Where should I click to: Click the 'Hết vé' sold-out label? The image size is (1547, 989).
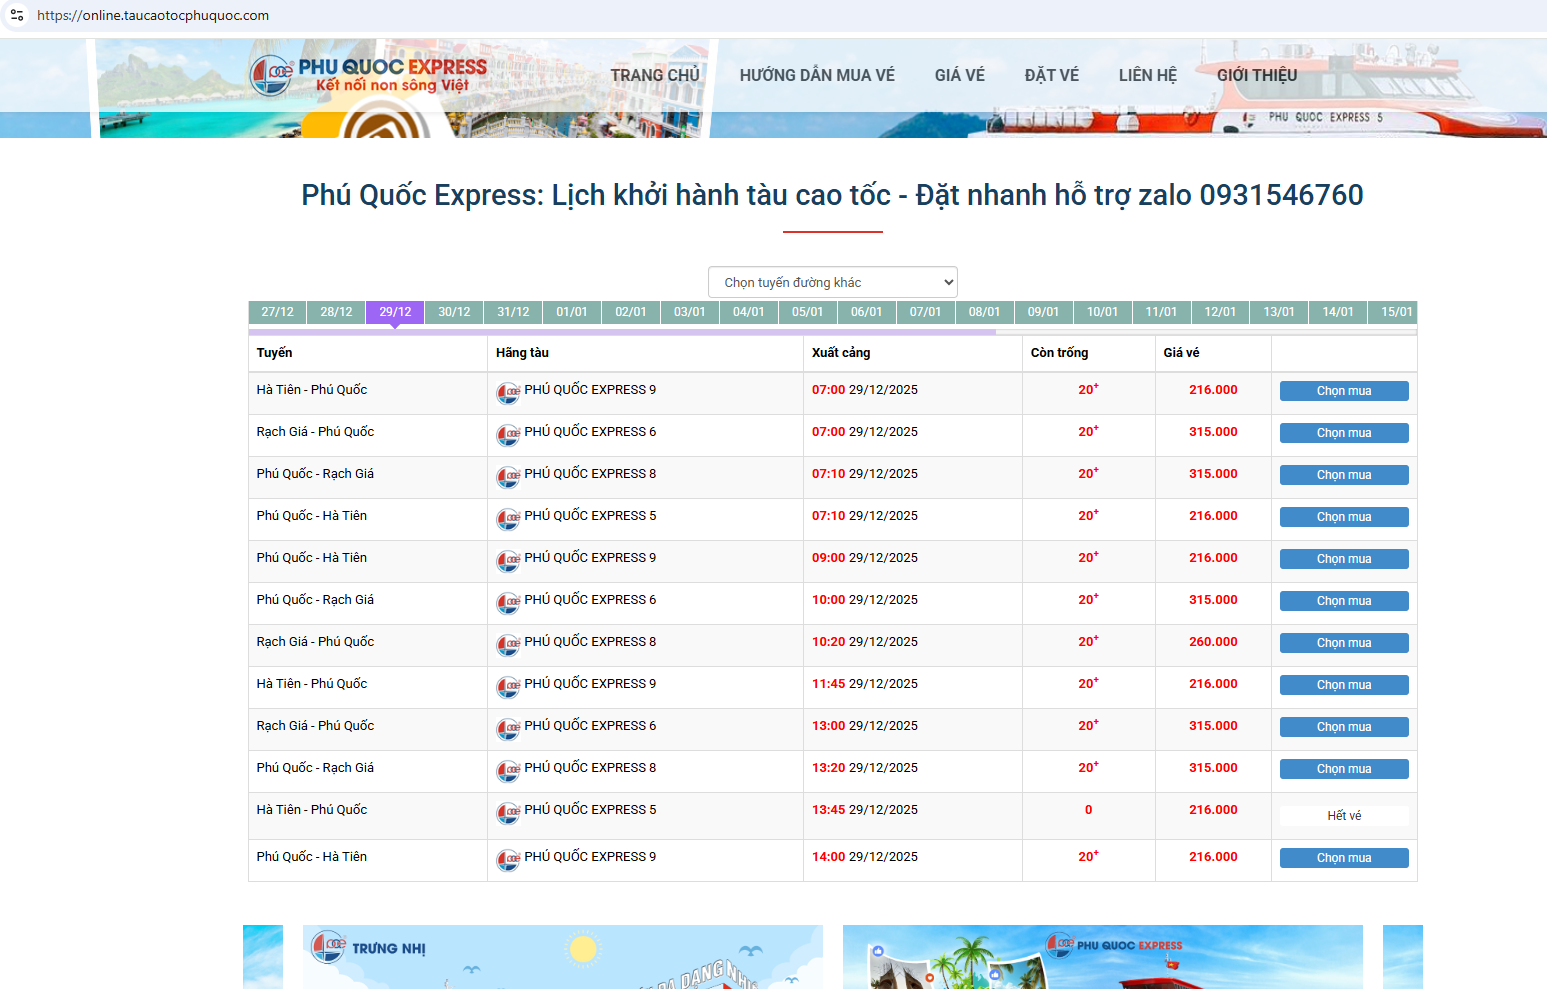click(x=1343, y=816)
